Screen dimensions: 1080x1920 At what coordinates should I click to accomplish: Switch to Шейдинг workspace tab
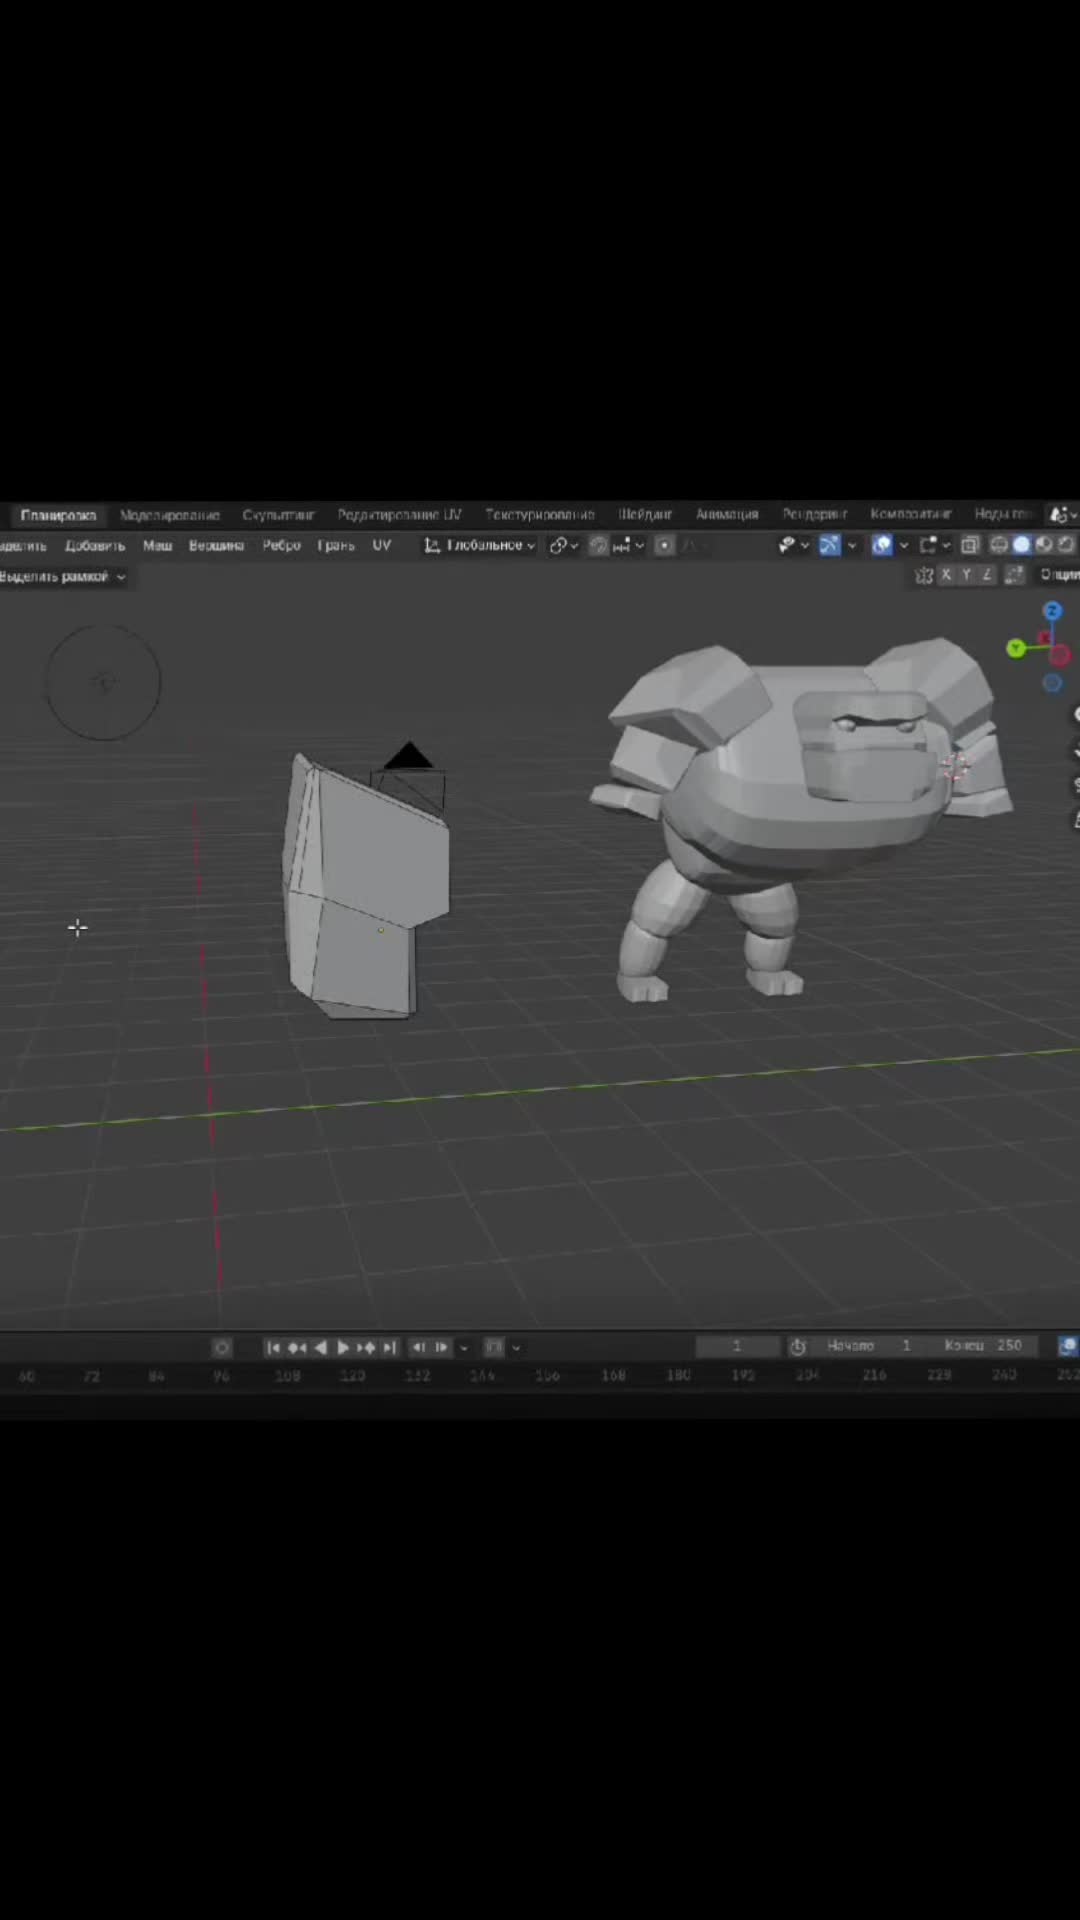(645, 515)
